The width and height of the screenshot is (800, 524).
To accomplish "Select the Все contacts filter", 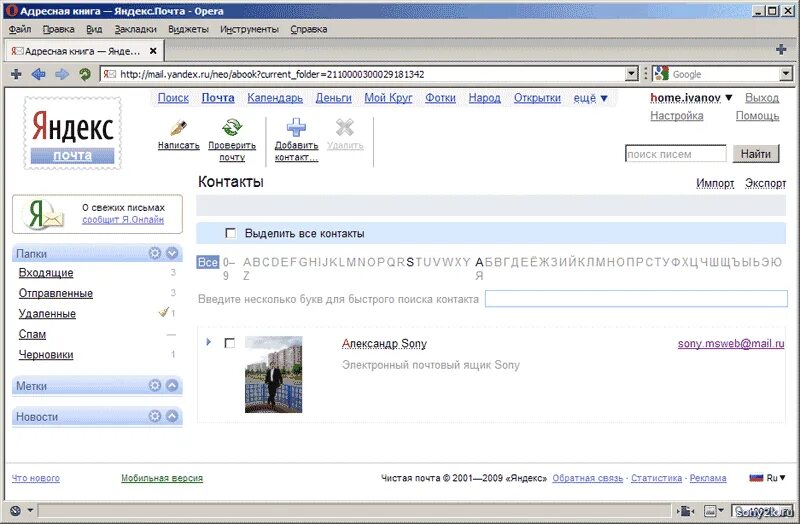I will click(208, 262).
